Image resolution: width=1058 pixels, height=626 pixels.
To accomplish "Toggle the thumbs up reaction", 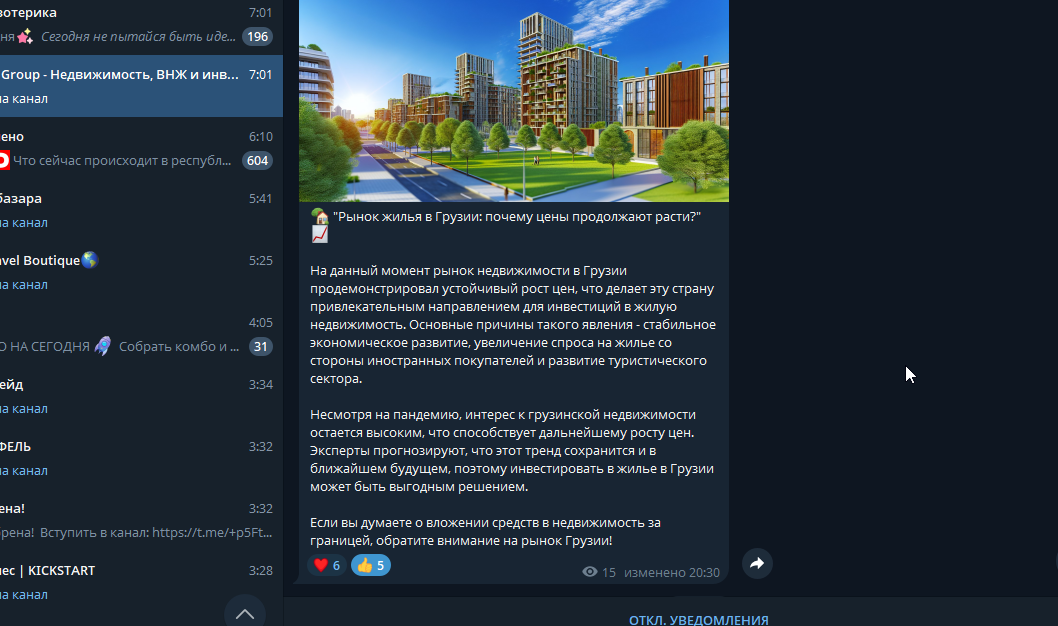I will coord(370,565).
